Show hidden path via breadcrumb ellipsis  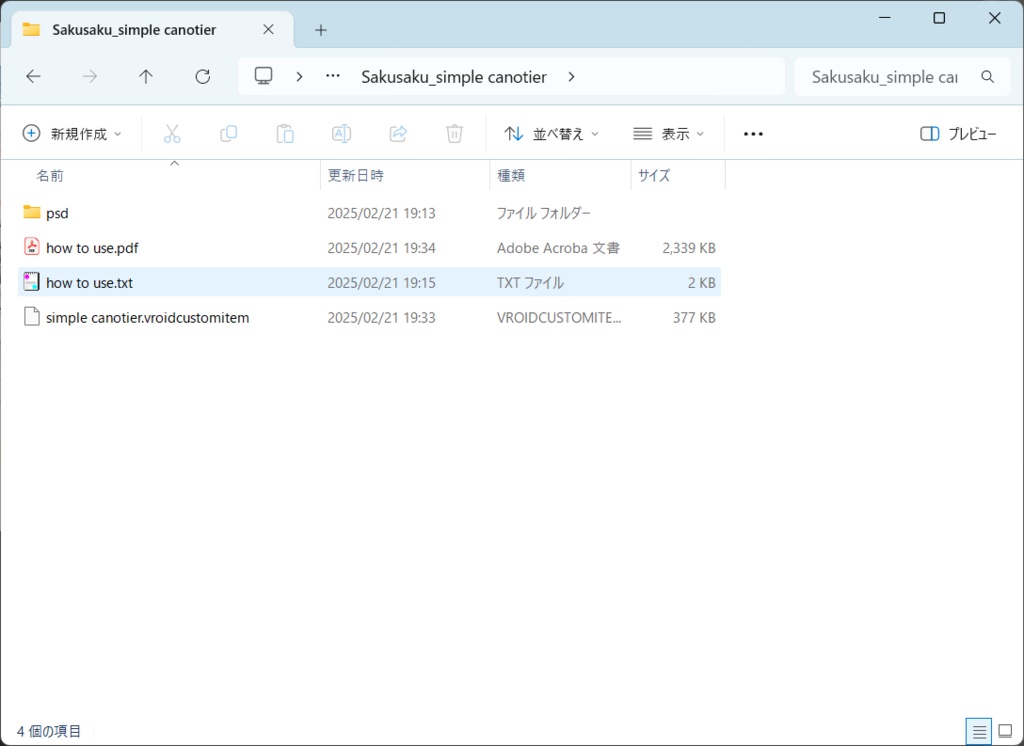pos(333,76)
